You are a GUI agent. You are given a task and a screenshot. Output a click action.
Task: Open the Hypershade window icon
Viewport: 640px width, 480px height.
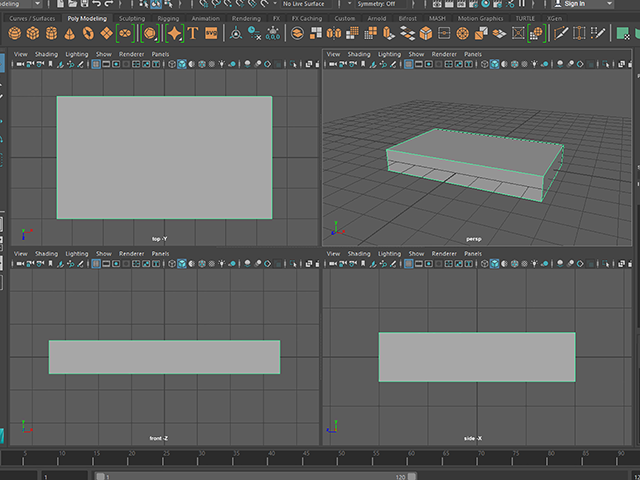pos(486,4)
